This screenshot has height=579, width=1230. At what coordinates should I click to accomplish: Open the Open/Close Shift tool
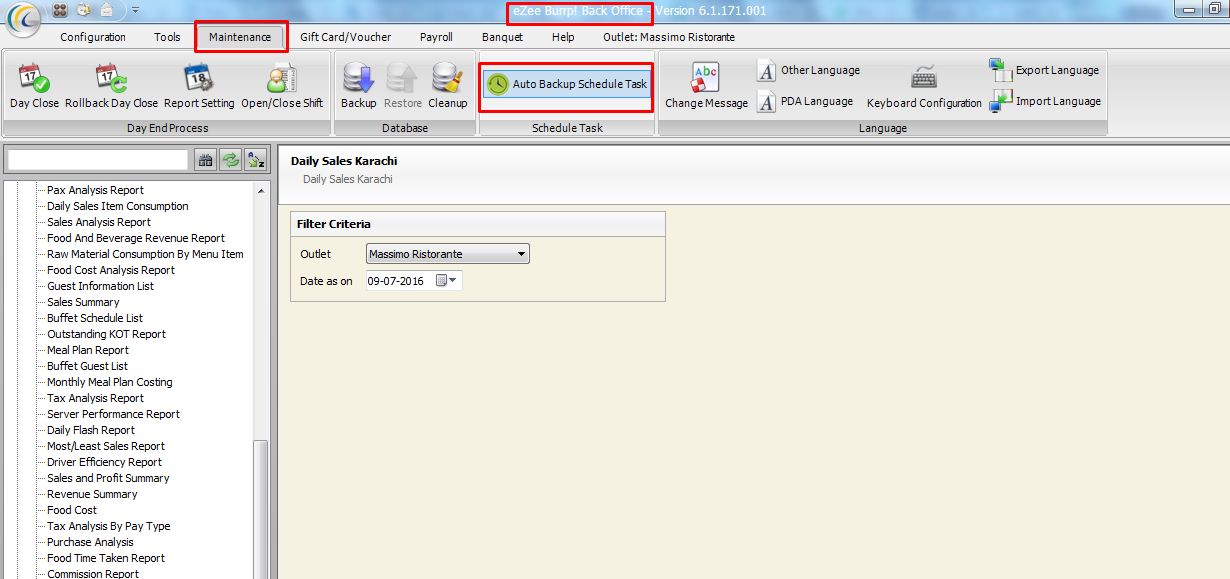[x=282, y=86]
